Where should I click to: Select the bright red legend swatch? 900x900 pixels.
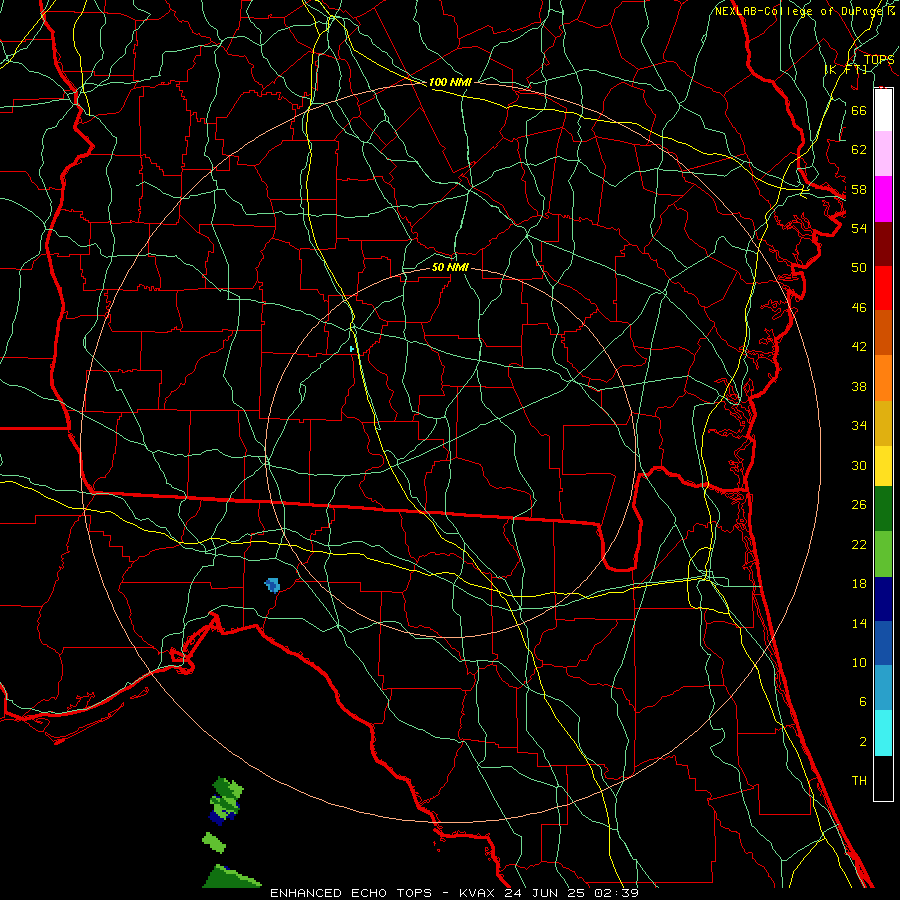(883, 288)
